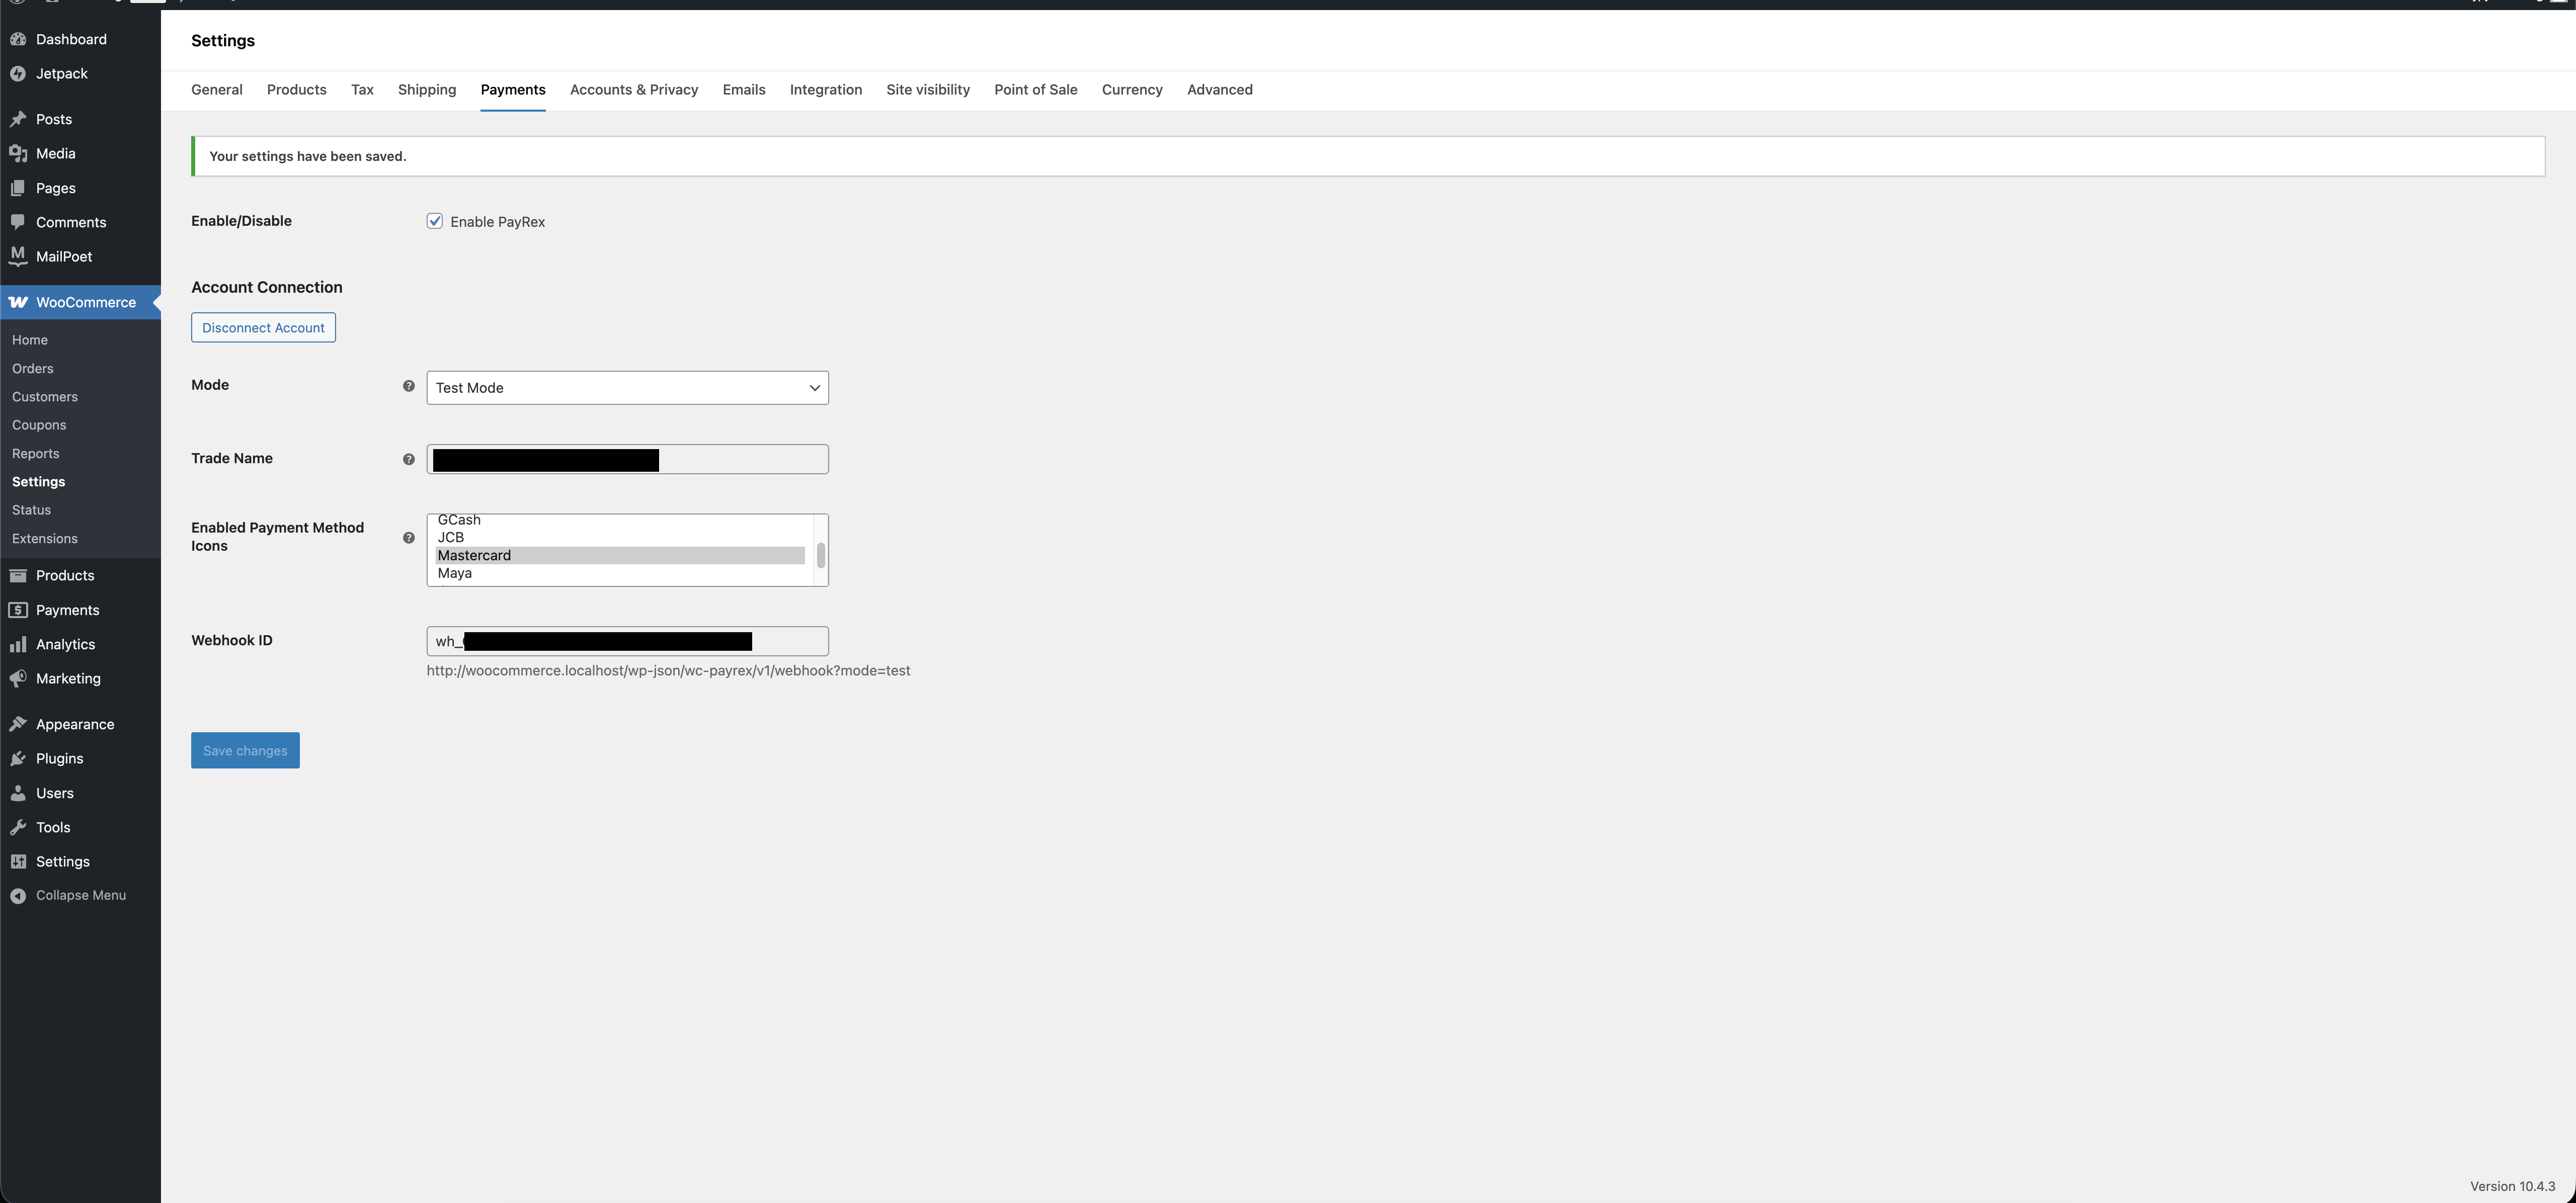Open the Mode dropdown showing Test Mode

point(627,388)
